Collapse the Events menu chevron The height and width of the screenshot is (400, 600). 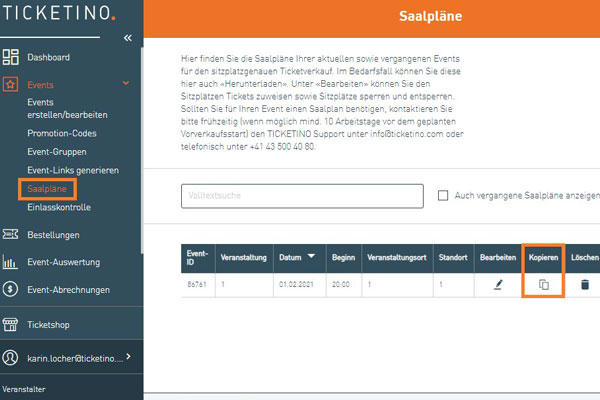click(x=125, y=86)
